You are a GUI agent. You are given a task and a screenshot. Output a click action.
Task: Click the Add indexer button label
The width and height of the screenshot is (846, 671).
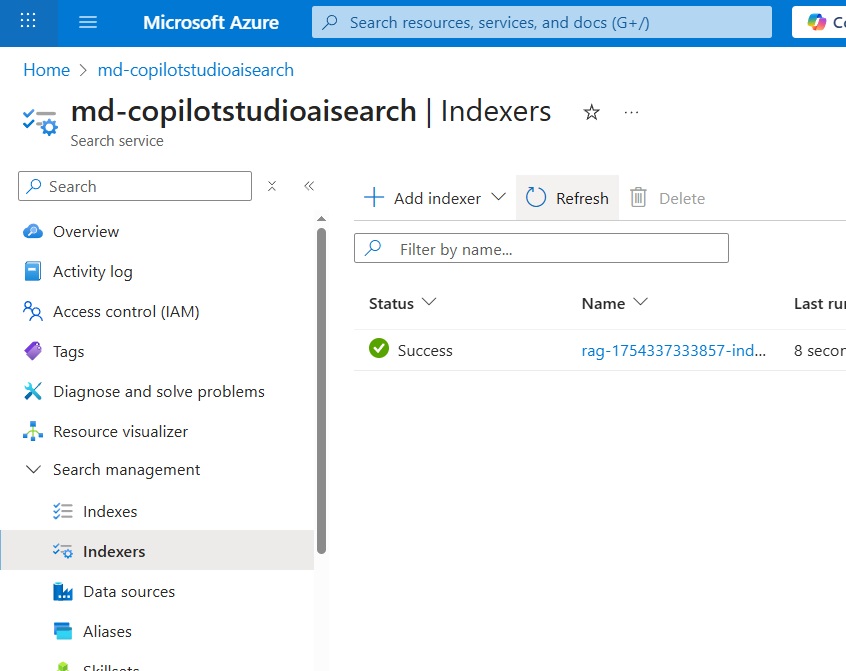point(437,198)
